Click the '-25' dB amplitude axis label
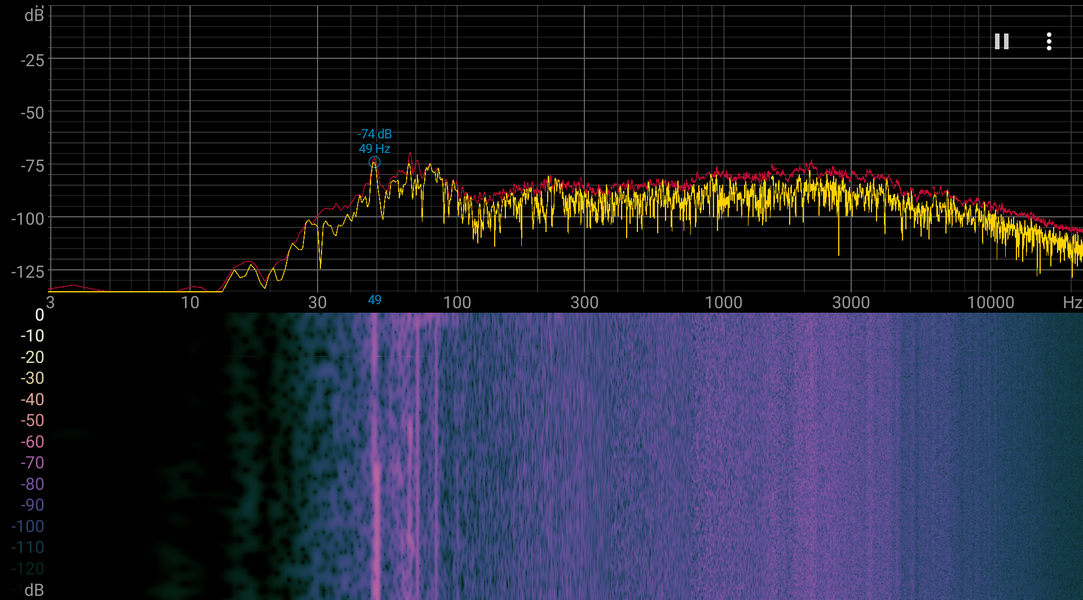The height and width of the screenshot is (600, 1083). coord(32,61)
